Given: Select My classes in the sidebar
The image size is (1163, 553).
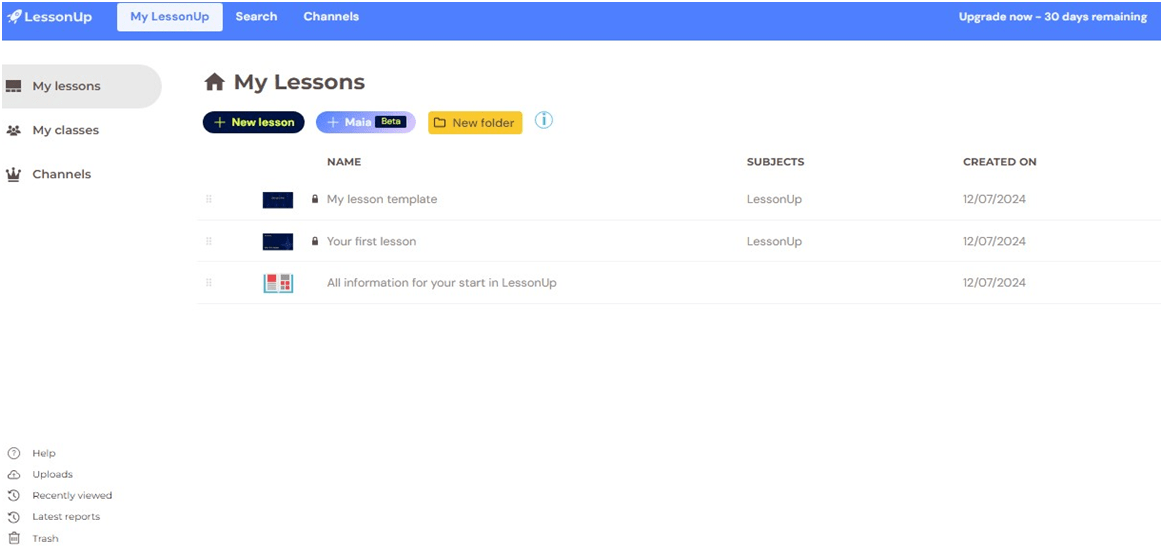Looking at the screenshot, I should point(65,130).
